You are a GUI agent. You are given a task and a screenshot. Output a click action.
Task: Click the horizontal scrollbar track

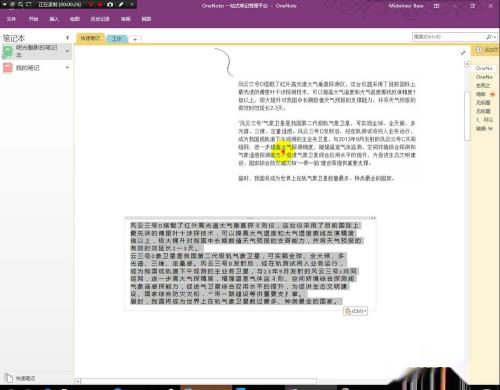click(198, 381)
